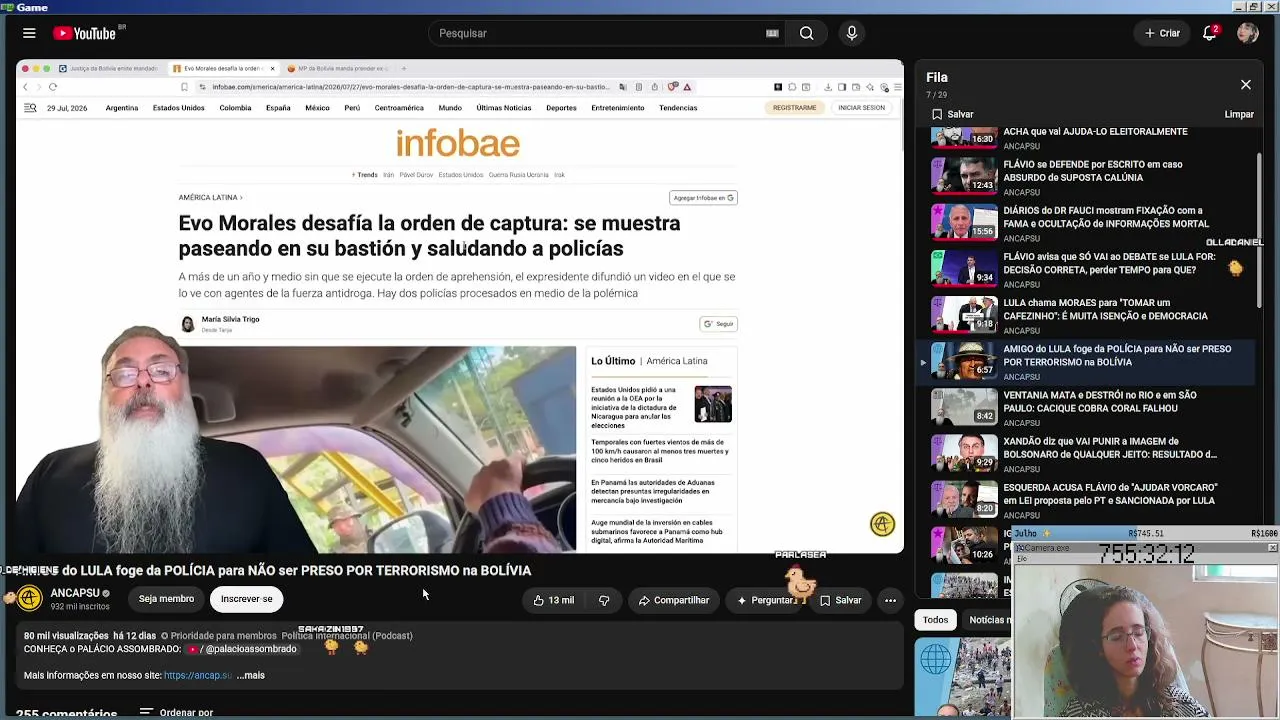Image resolution: width=1280 pixels, height=720 pixels.
Task: Go to the YouTube home logo
Action: (x=85, y=33)
